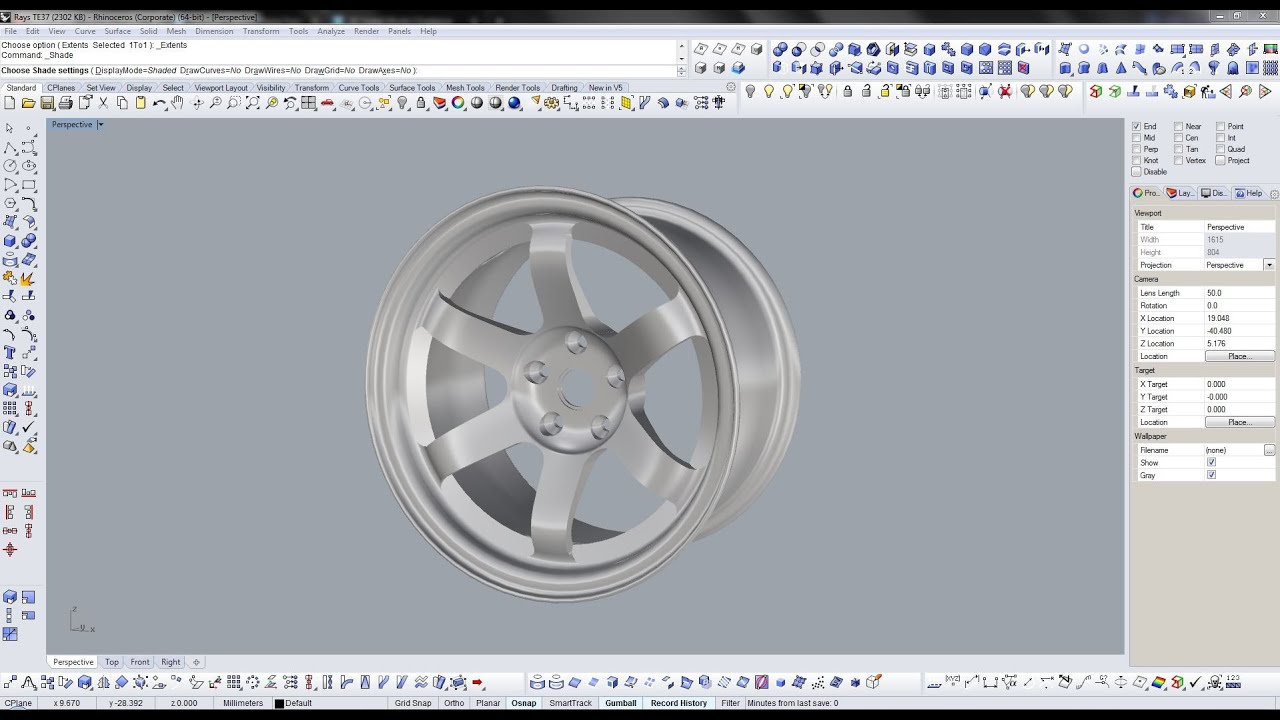Save the model with the floppy icon
This screenshot has width=1280, height=720.
pyautogui.click(x=47, y=103)
